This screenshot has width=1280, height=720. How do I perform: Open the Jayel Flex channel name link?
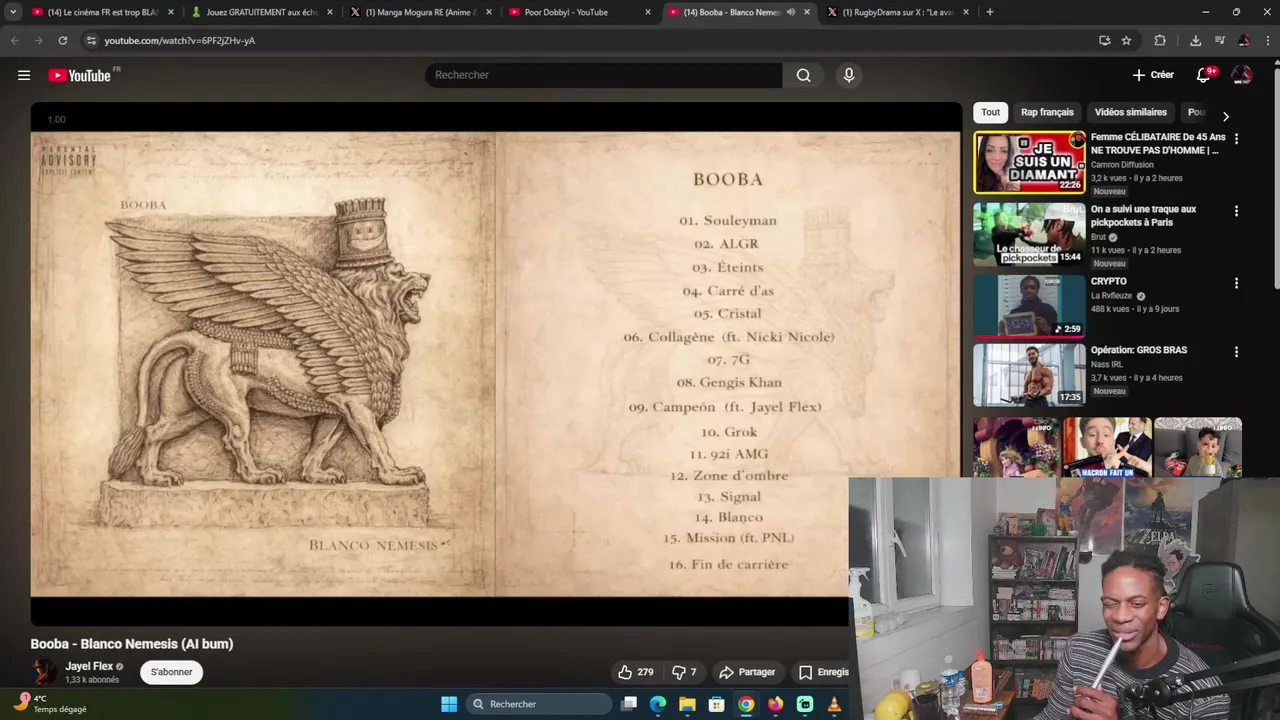(89, 666)
